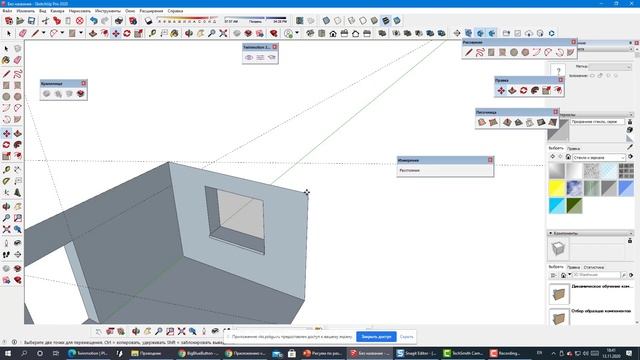Click the first component thumbnail in list
This screenshot has height=360, width=640.
pyautogui.click(x=559, y=293)
